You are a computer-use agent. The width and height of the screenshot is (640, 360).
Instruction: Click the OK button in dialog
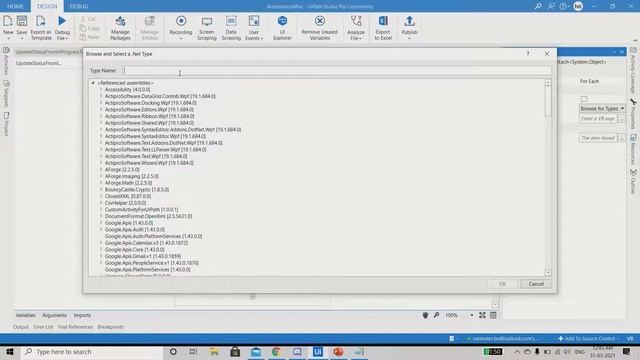coord(502,284)
